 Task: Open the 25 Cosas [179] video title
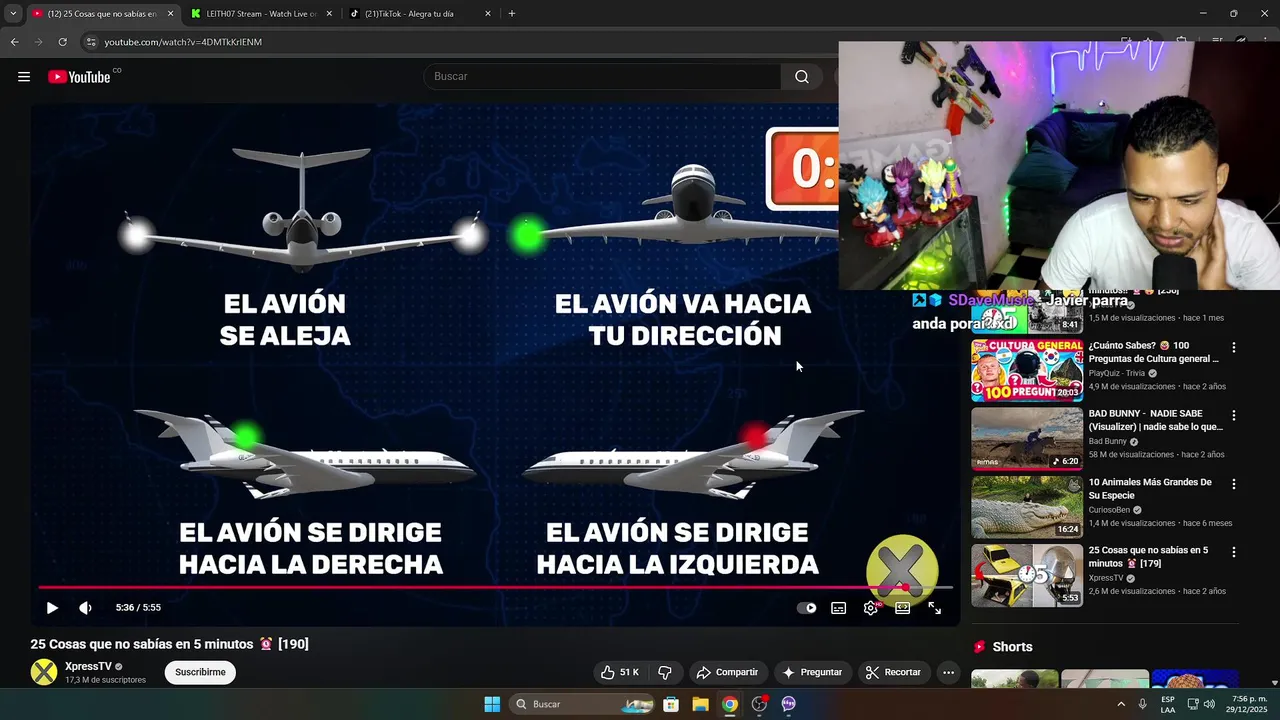click(x=1149, y=556)
